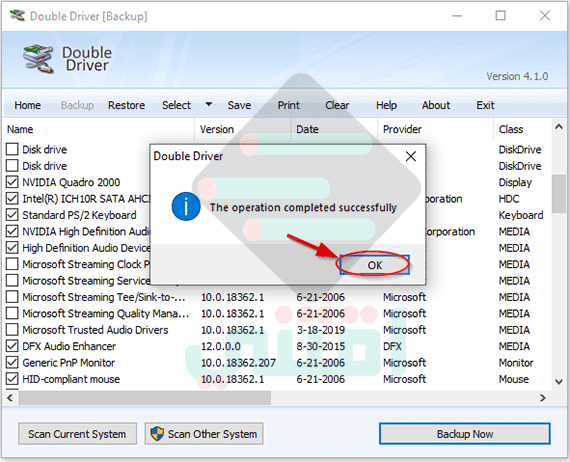570x462 pixels.
Task: Check Microsoft Trusted Audio Drivers
Action: (x=12, y=330)
